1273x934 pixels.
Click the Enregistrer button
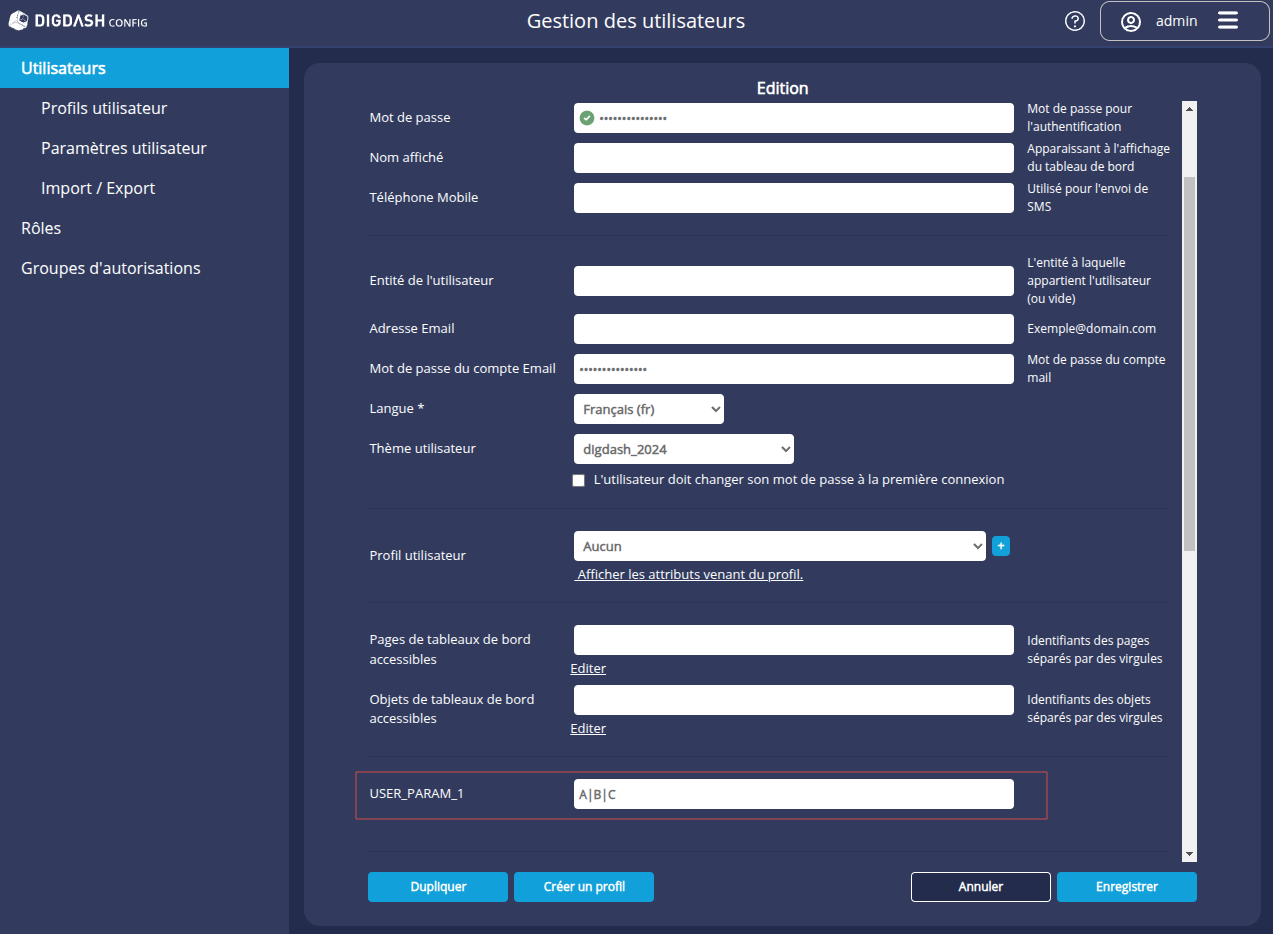pyautogui.click(x=1126, y=887)
